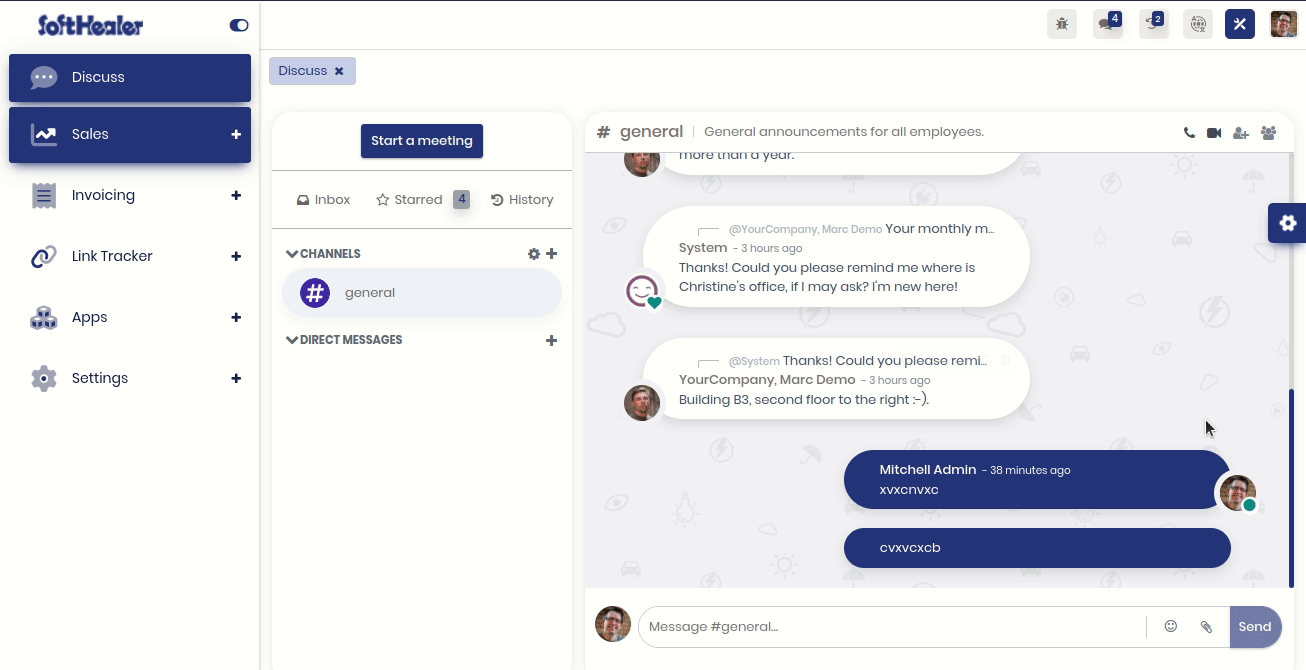The width and height of the screenshot is (1306, 670).
Task: Open the Sales menu
Action: (x=130, y=134)
